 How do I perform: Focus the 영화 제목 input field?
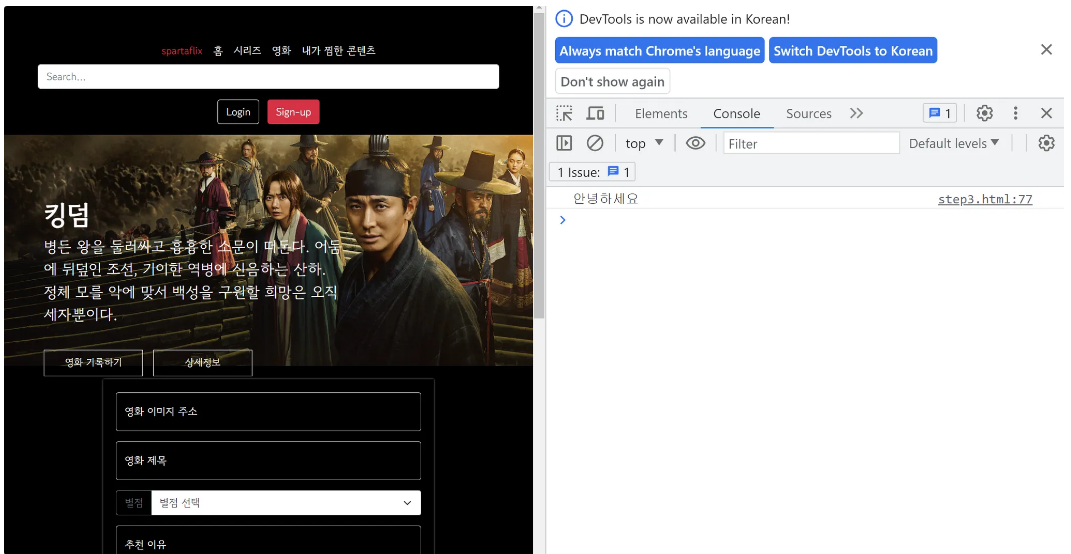point(268,460)
